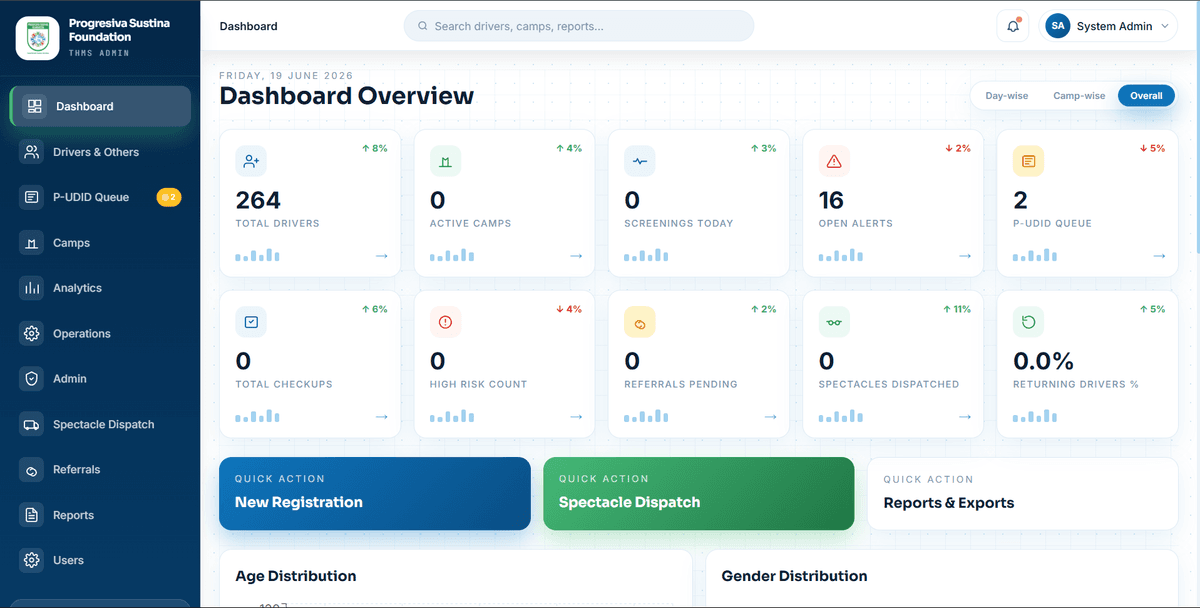This screenshot has width=1200, height=608.
Task: Click the Age Distribution heading
Action: [296, 576]
